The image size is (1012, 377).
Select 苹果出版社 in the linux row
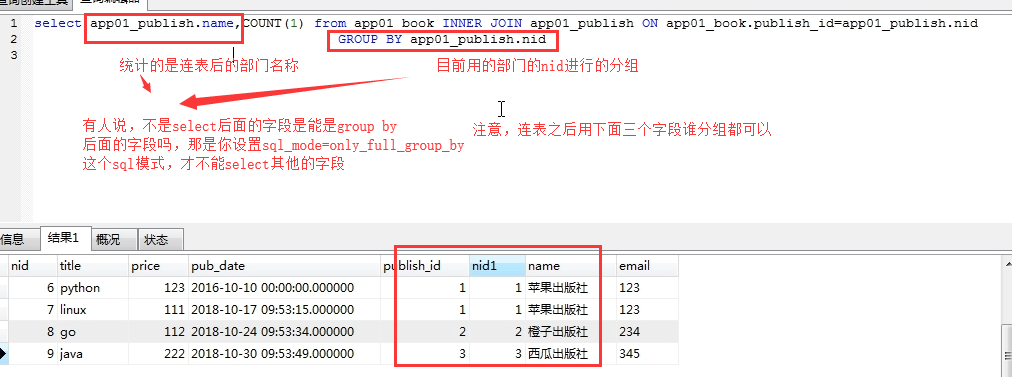click(571, 310)
